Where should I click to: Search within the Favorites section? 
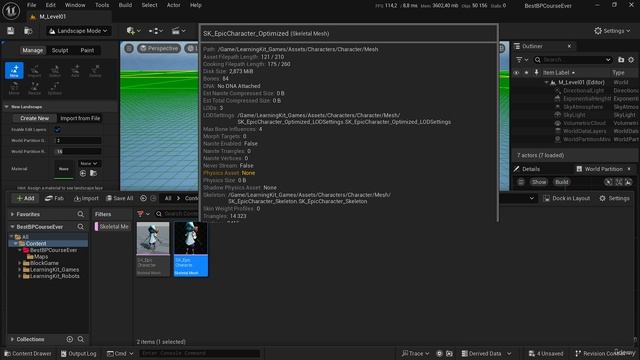(x=80, y=214)
